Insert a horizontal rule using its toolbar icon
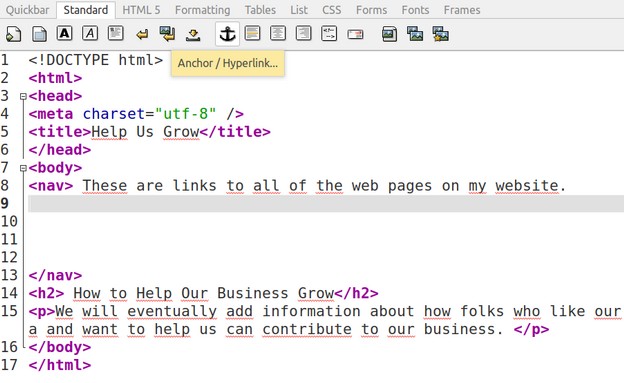The image size is (624, 383). (x=252, y=33)
